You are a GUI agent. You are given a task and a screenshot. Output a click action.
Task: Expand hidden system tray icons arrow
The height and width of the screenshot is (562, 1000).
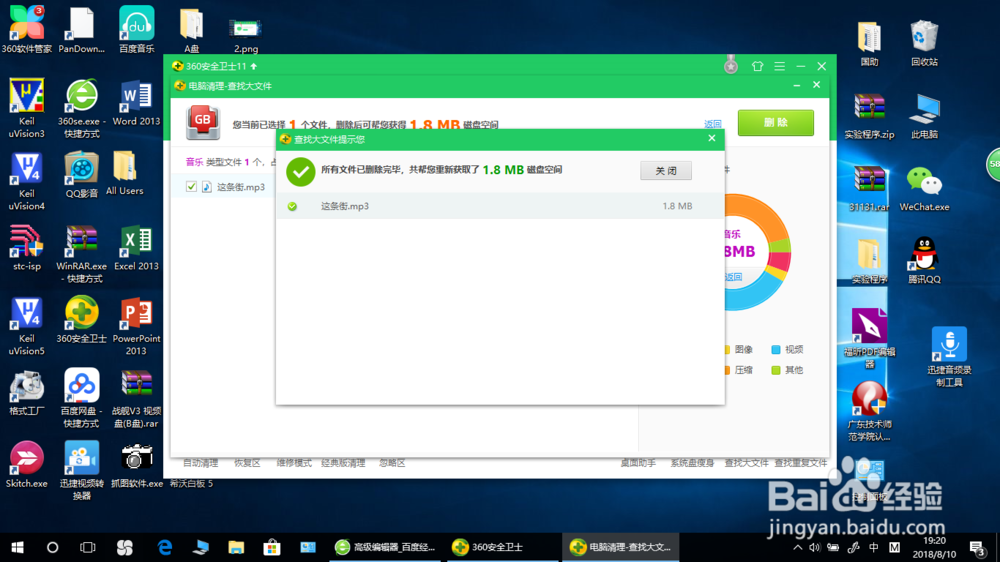(797, 547)
